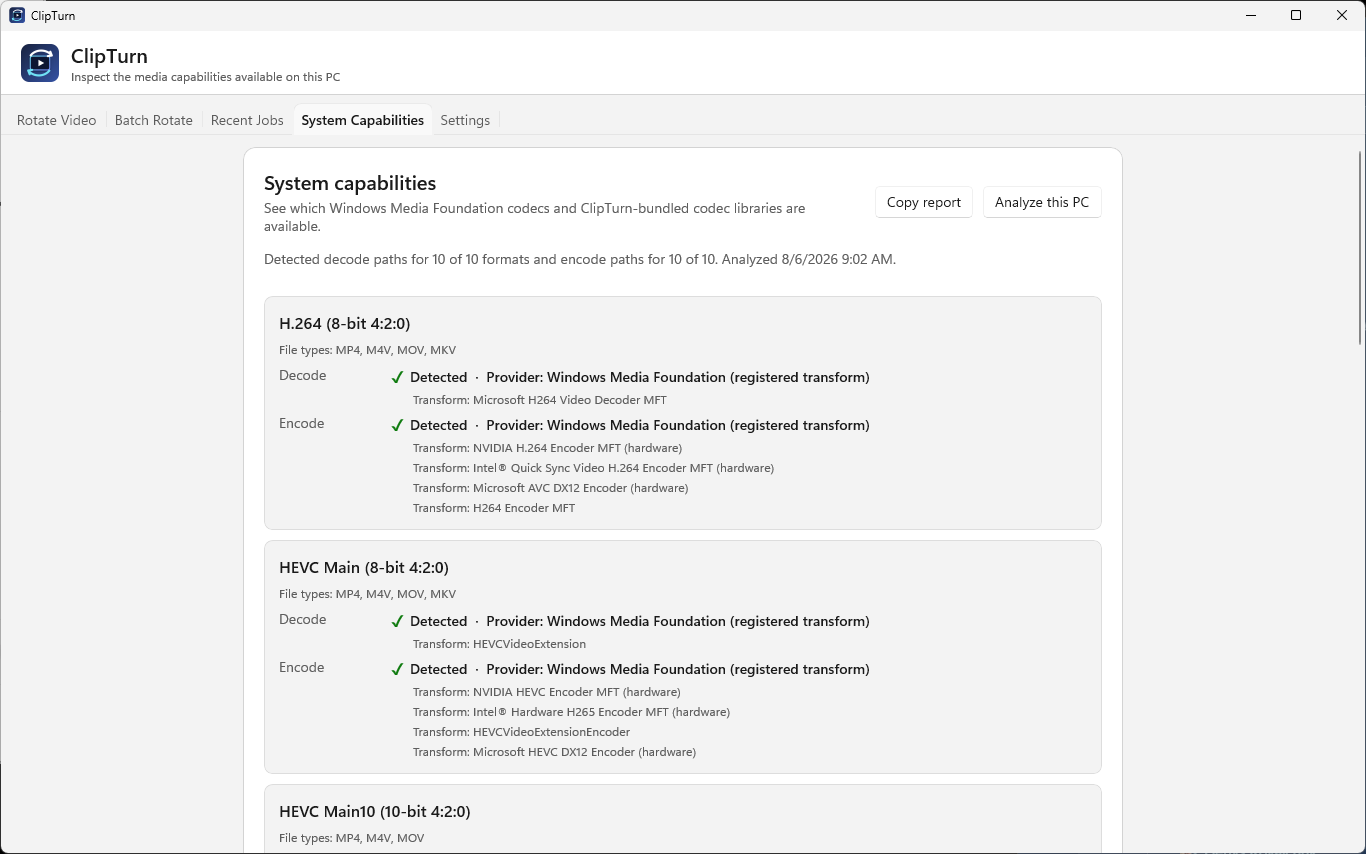Click the "ClipTurn" title in the app header
Screen dimensions: 1366x854
[109, 56]
